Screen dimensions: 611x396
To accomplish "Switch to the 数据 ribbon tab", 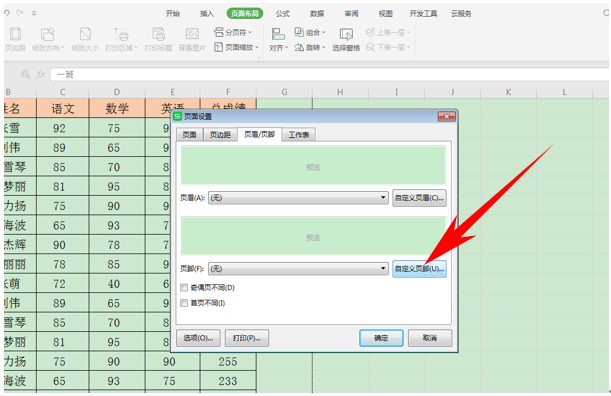I will coord(317,14).
